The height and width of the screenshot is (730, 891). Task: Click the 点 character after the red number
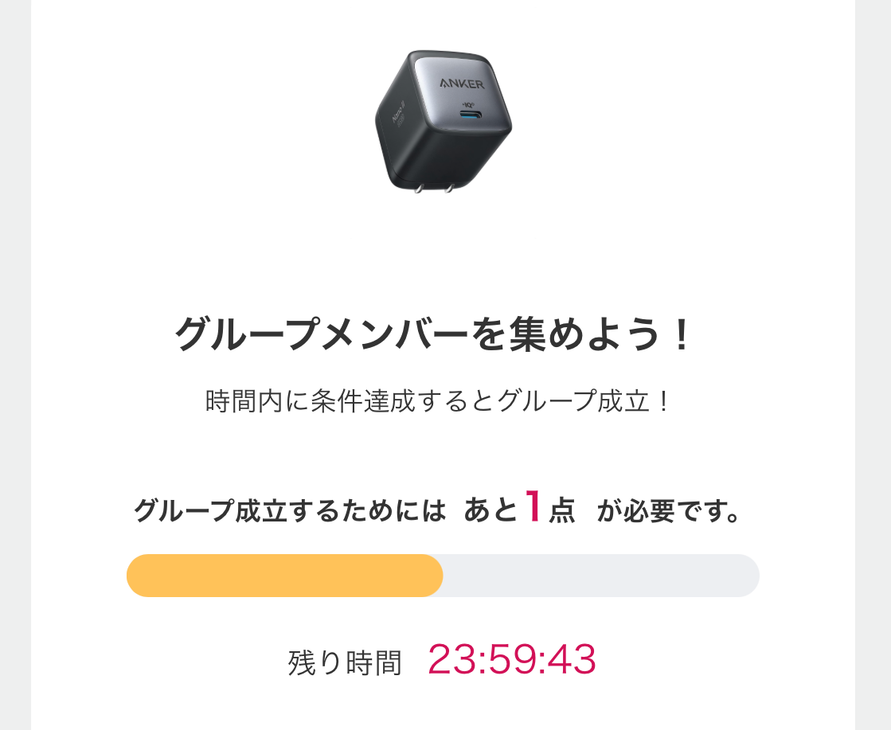[562, 513]
